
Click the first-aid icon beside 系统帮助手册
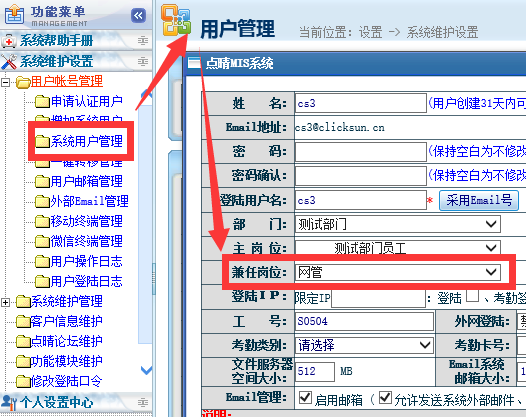click(9, 41)
